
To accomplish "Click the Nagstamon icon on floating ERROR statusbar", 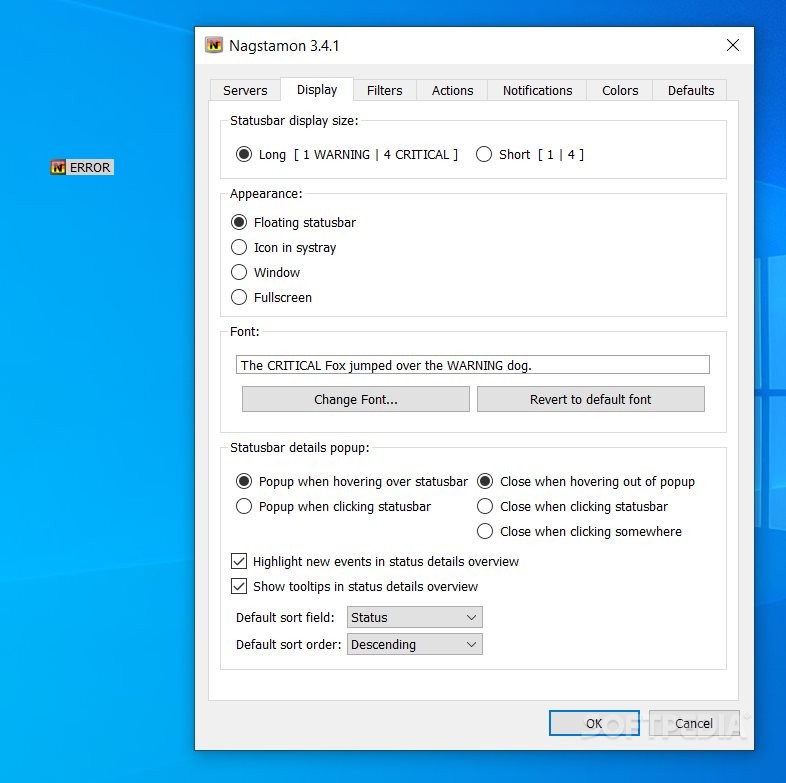I will tap(58, 167).
